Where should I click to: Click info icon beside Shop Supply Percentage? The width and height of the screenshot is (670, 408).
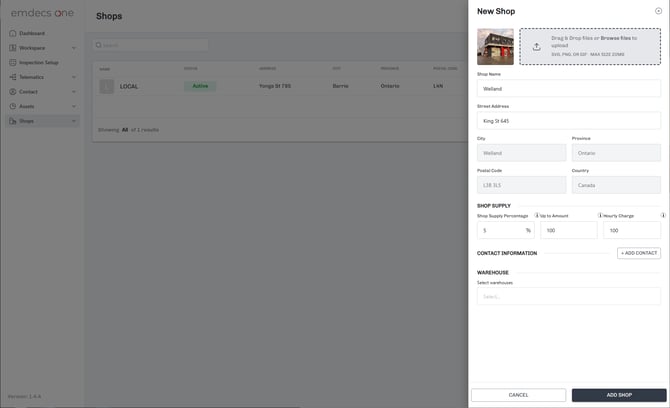click(537, 215)
